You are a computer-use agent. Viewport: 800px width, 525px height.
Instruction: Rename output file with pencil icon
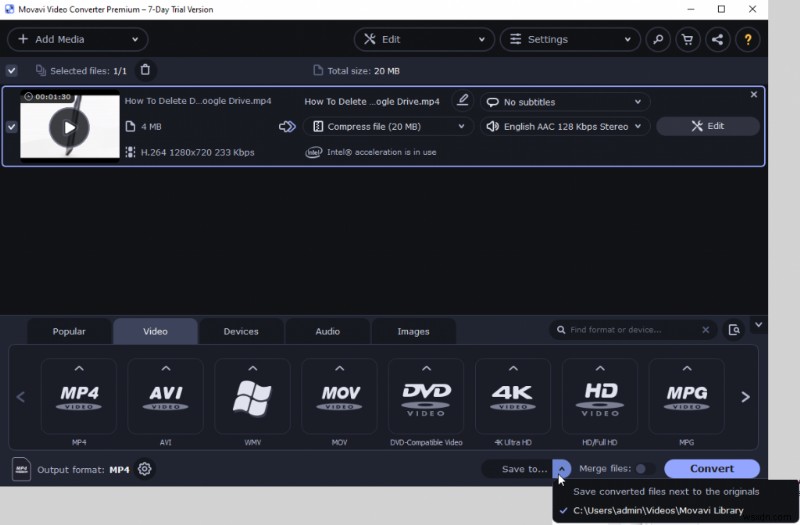pyautogui.click(x=462, y=100)
